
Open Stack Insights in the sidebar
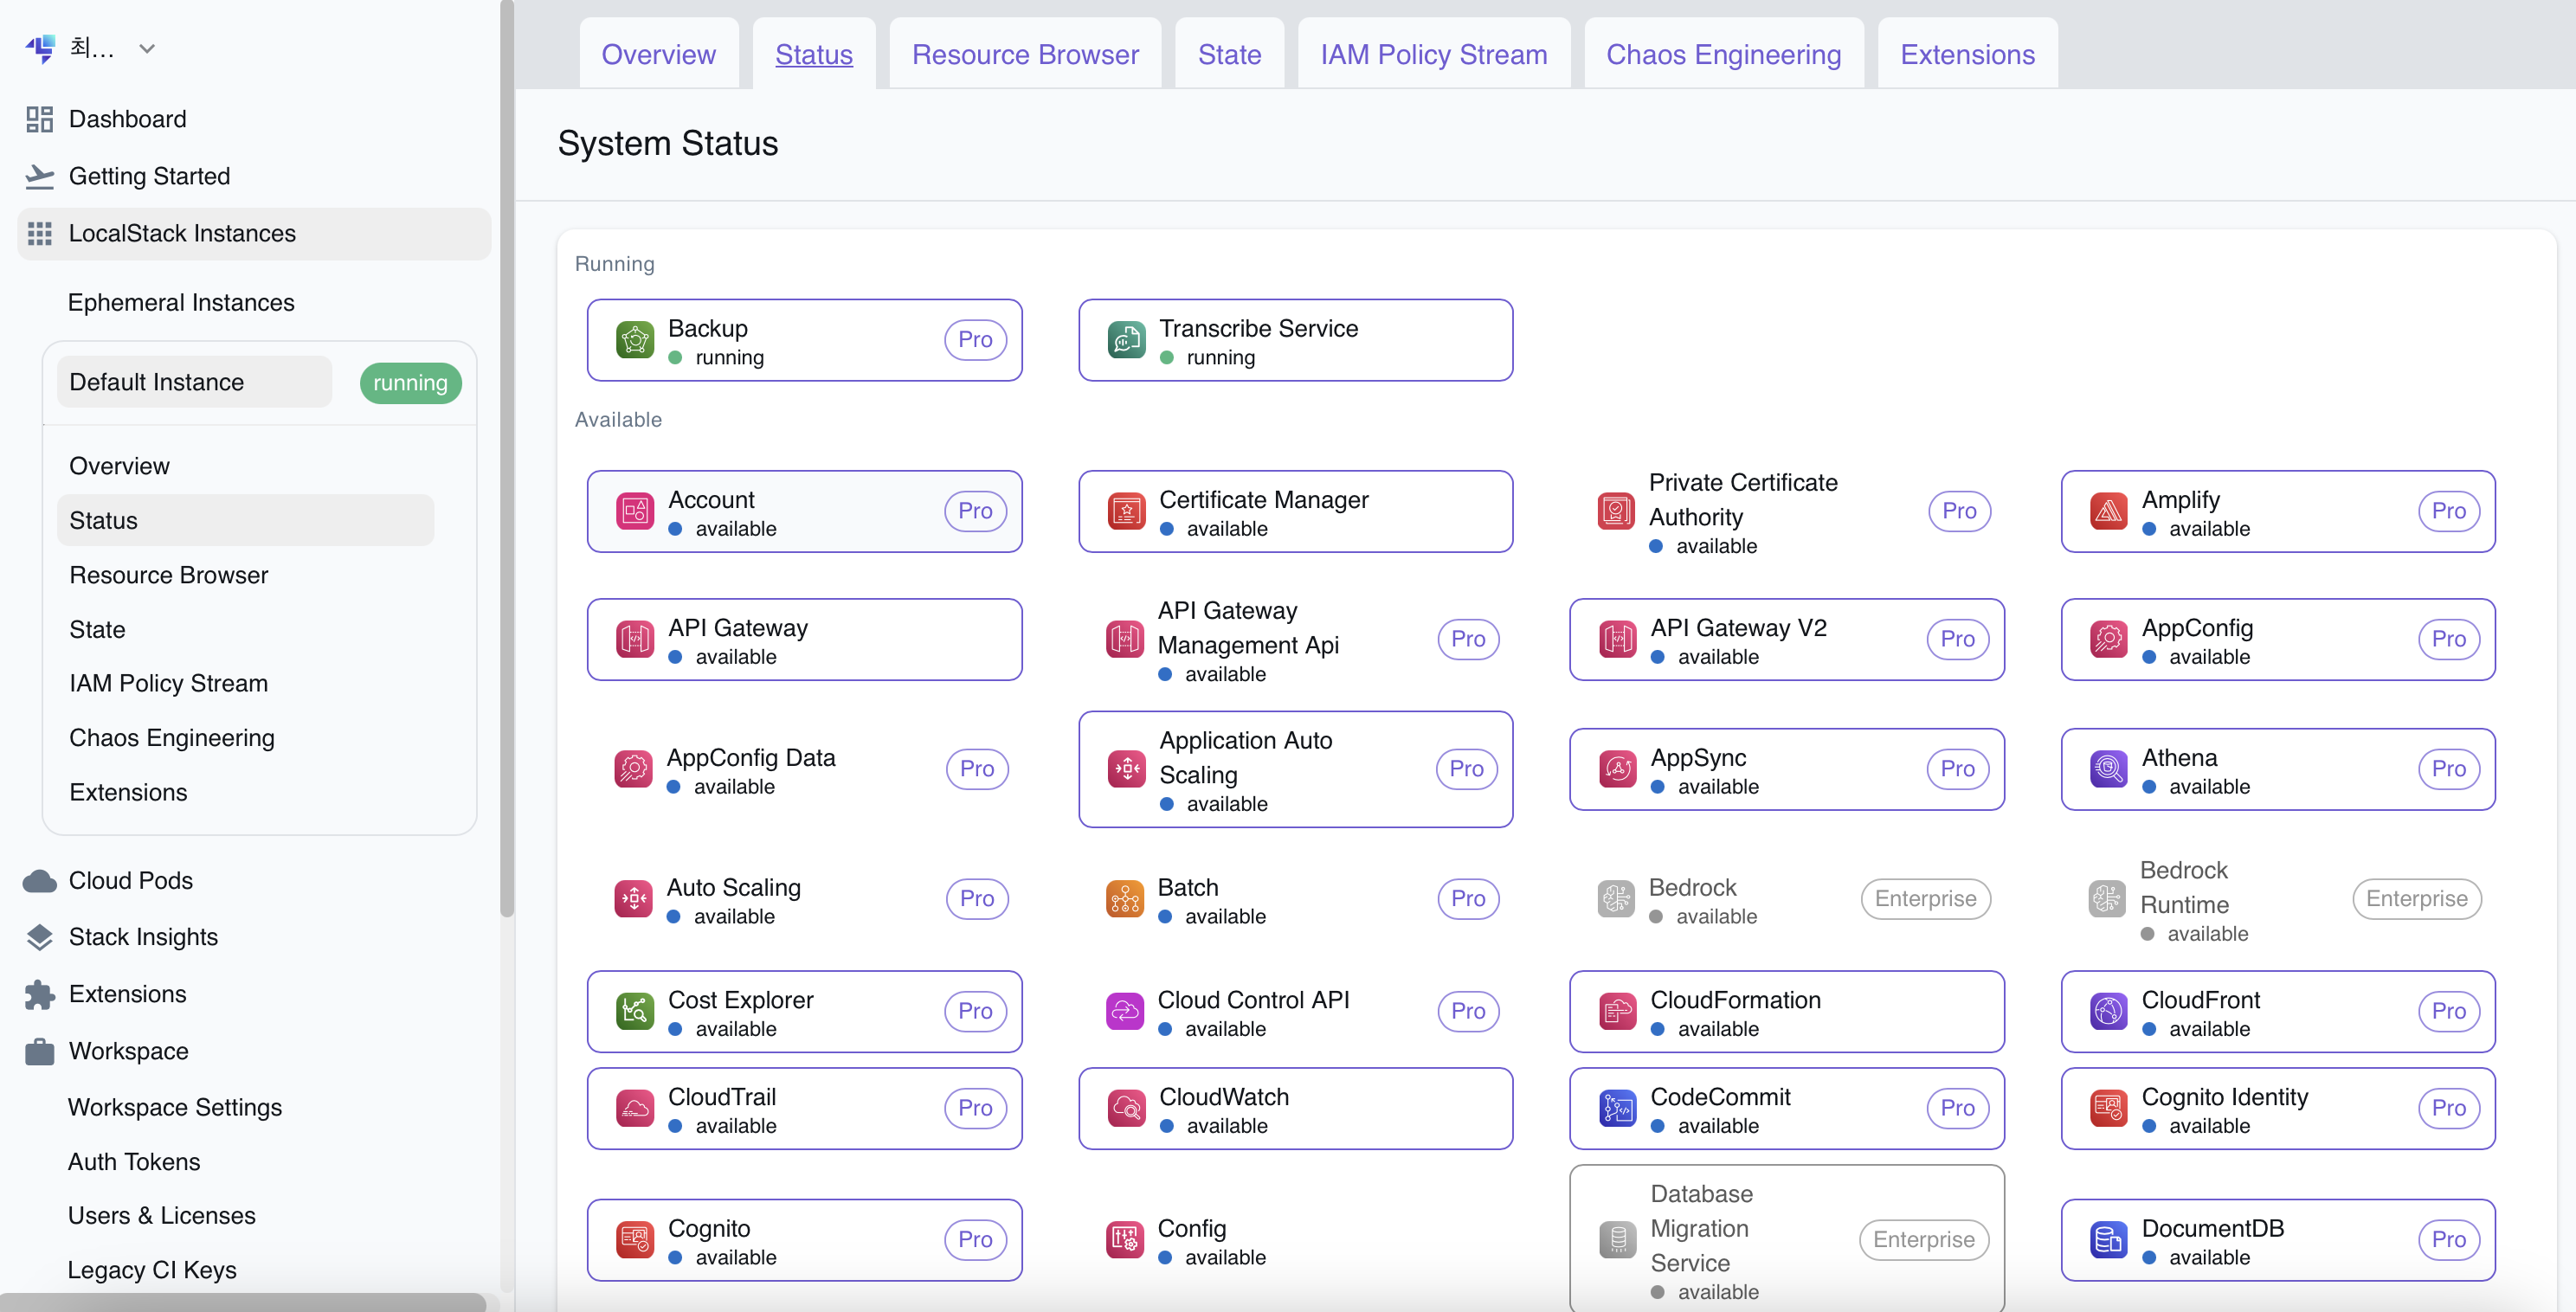click(x=254, y=937)
